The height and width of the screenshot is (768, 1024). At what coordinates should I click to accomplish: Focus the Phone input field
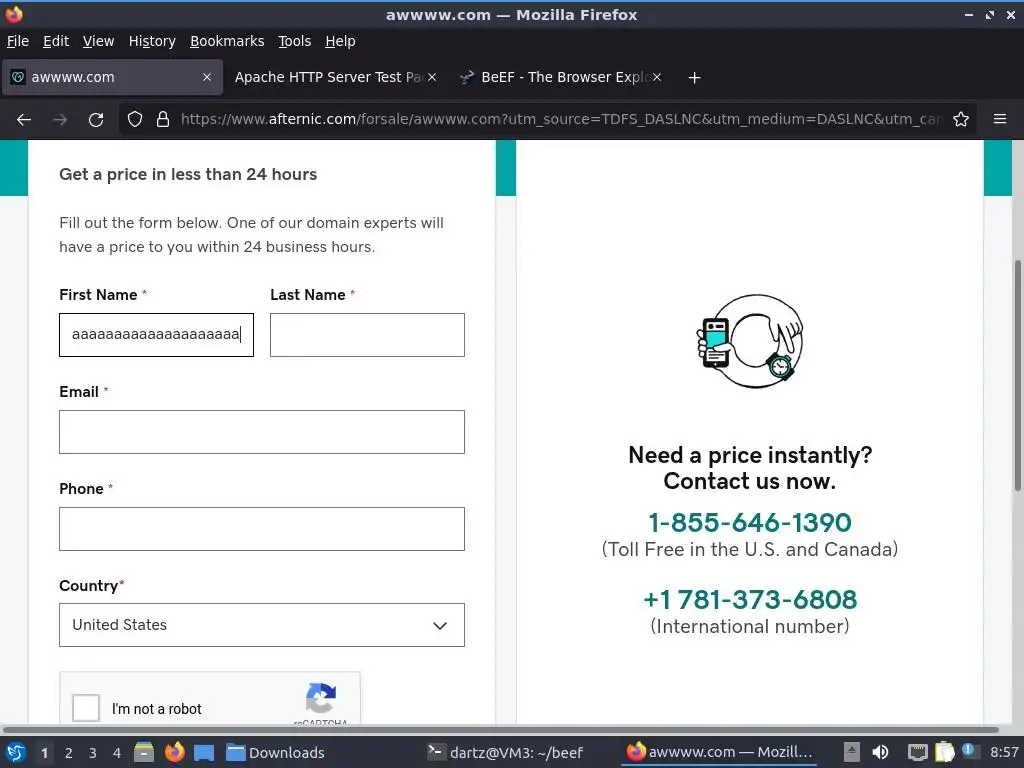click(x=262, y=529)
